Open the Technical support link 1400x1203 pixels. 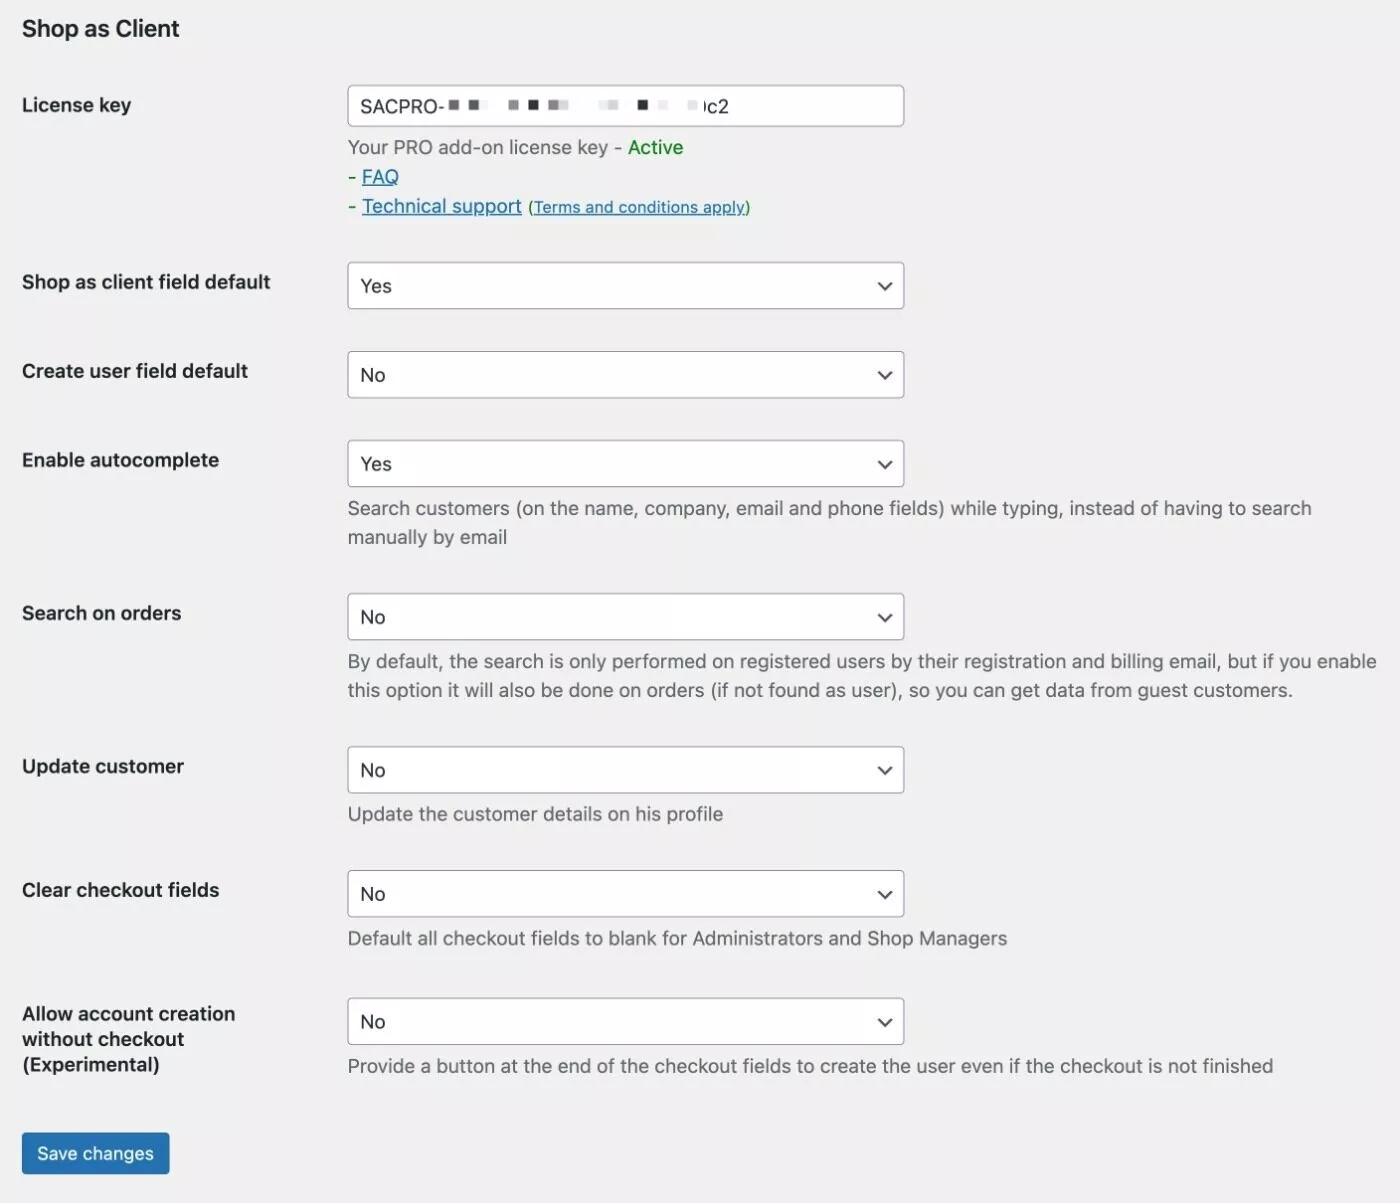(441, 206)
